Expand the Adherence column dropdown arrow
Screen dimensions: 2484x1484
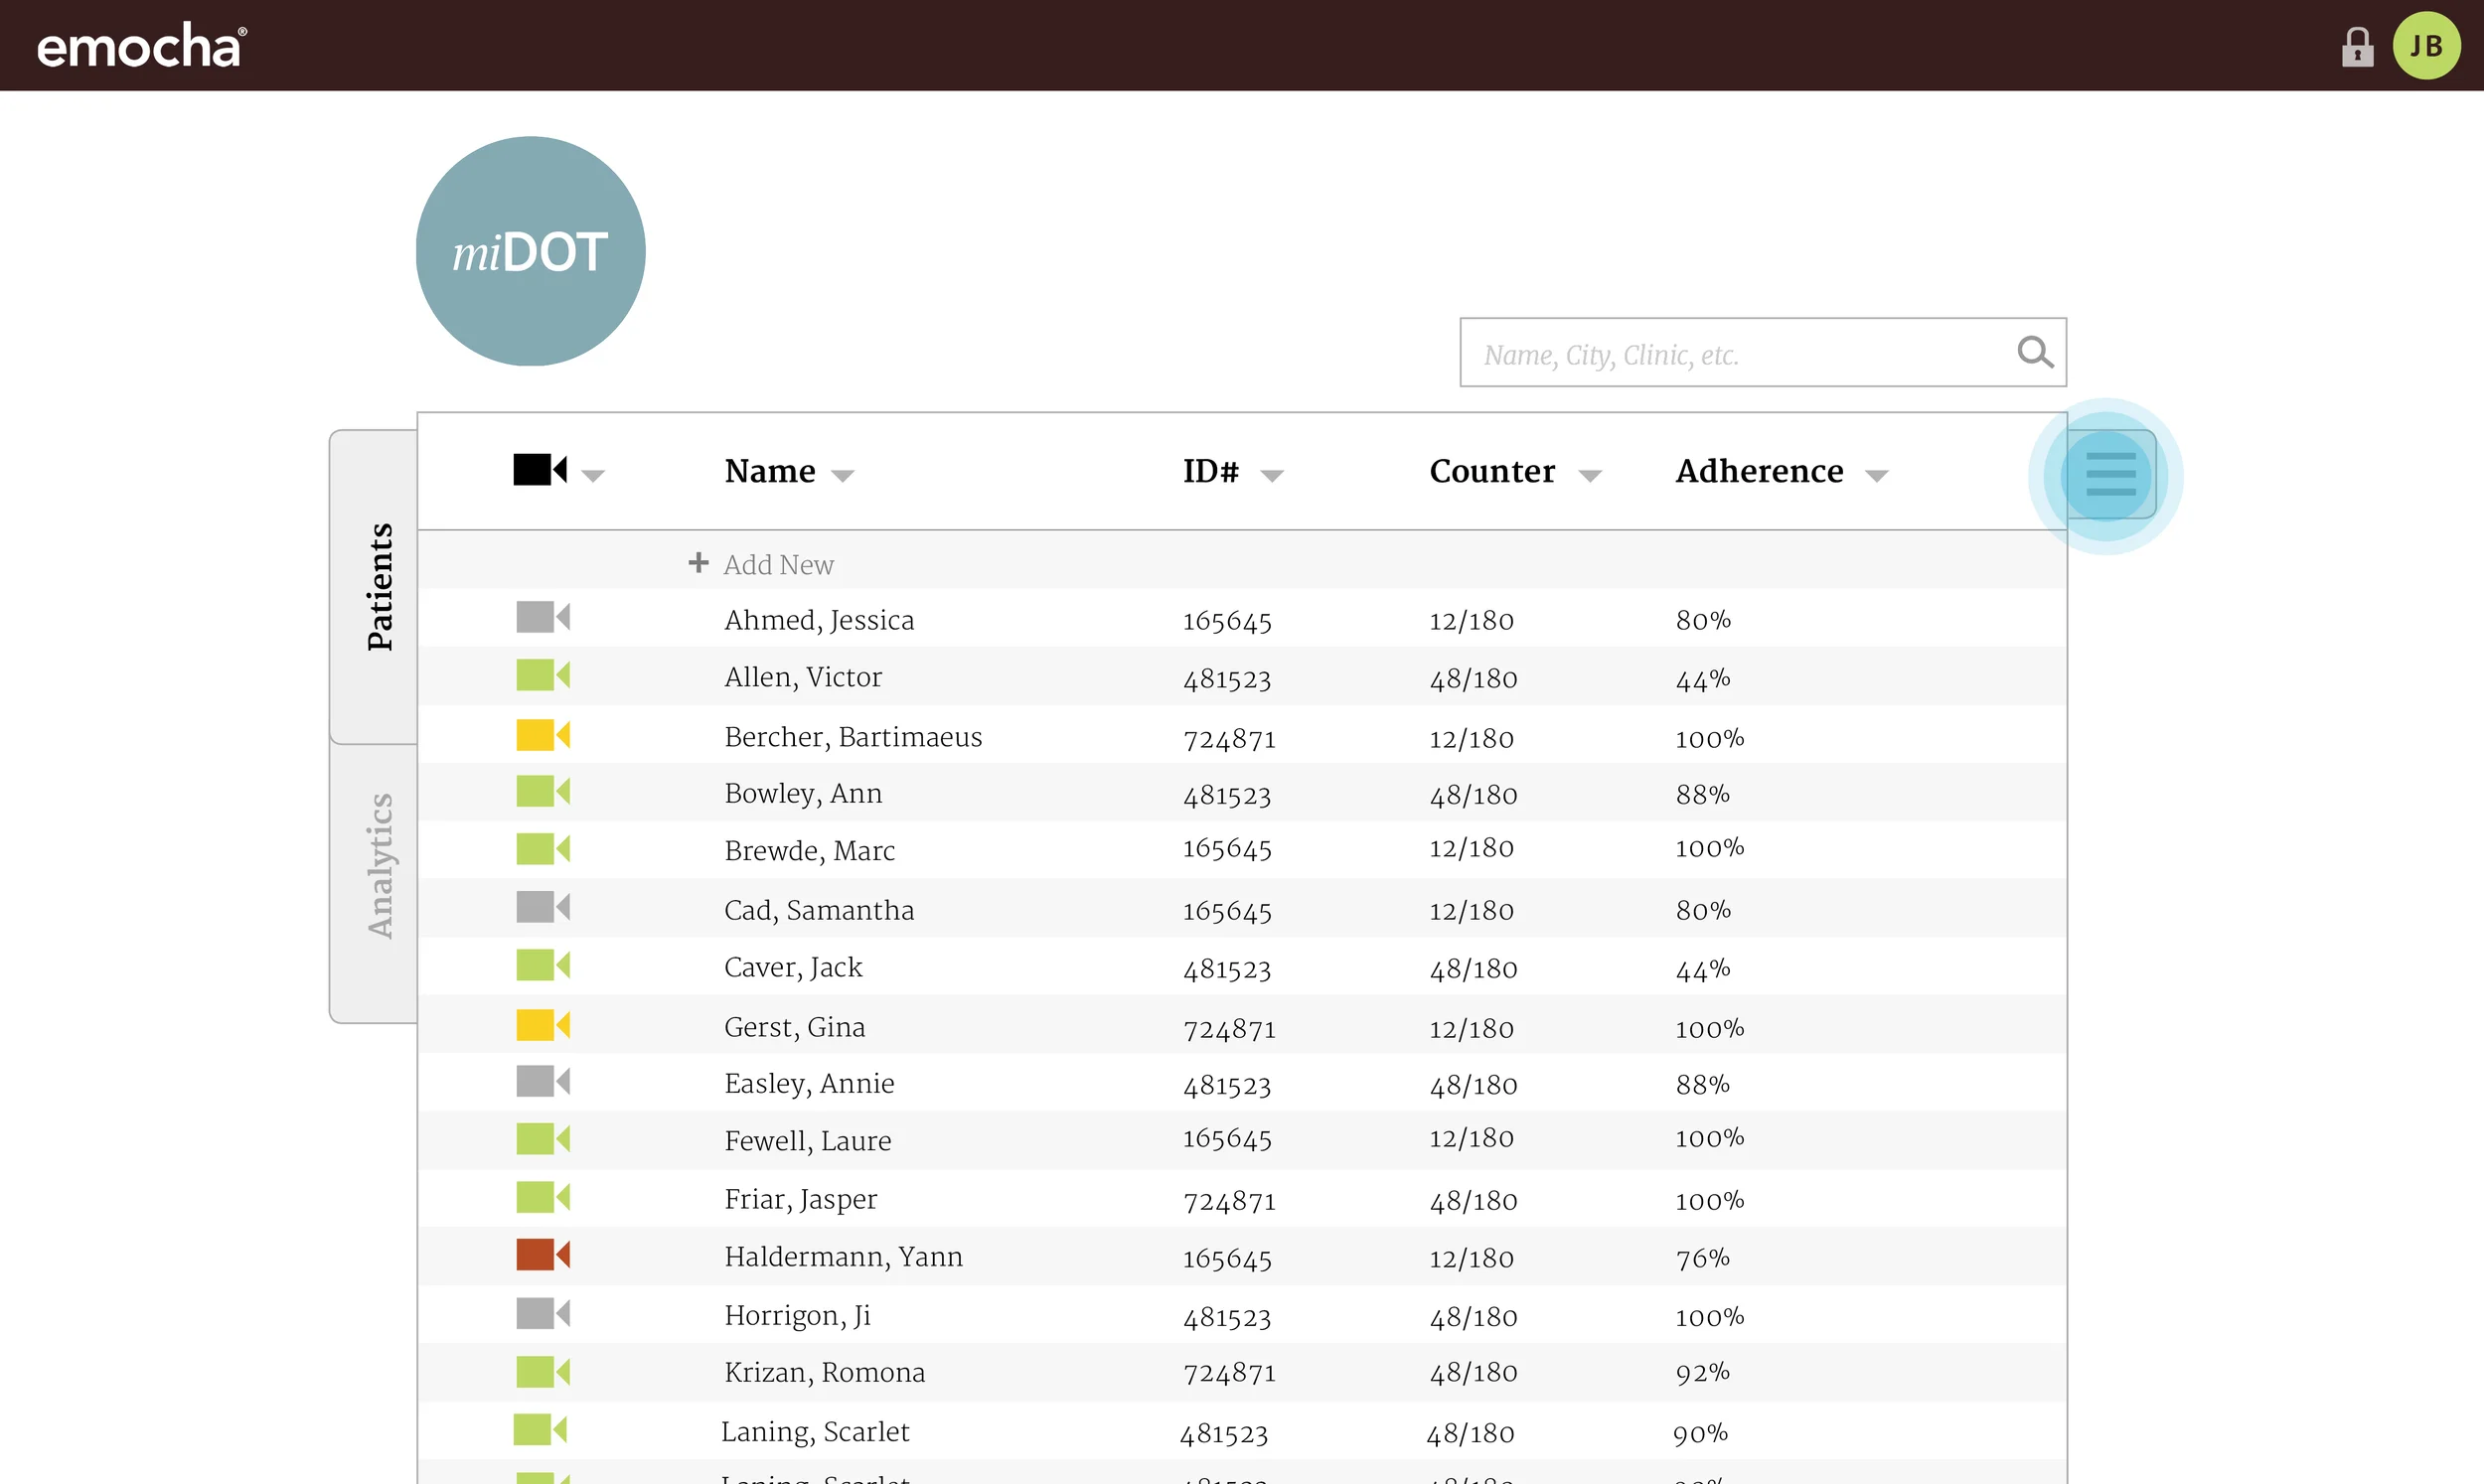(1876, 476)
